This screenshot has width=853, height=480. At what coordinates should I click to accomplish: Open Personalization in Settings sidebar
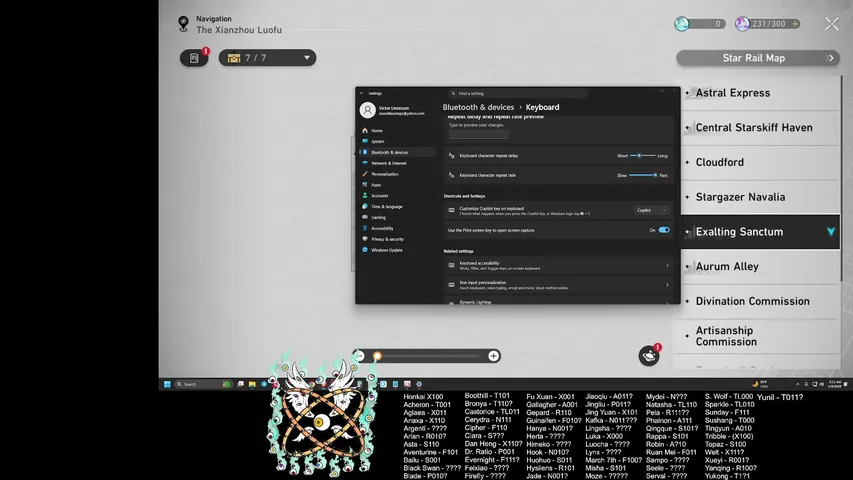pyautogui.click(x=397, y=174)
